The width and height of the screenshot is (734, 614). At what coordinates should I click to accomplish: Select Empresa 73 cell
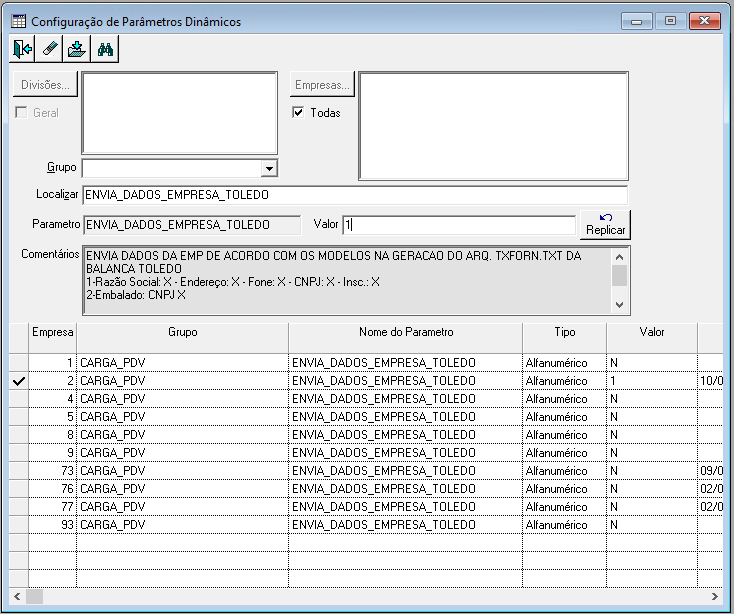(x=52, y=470)
